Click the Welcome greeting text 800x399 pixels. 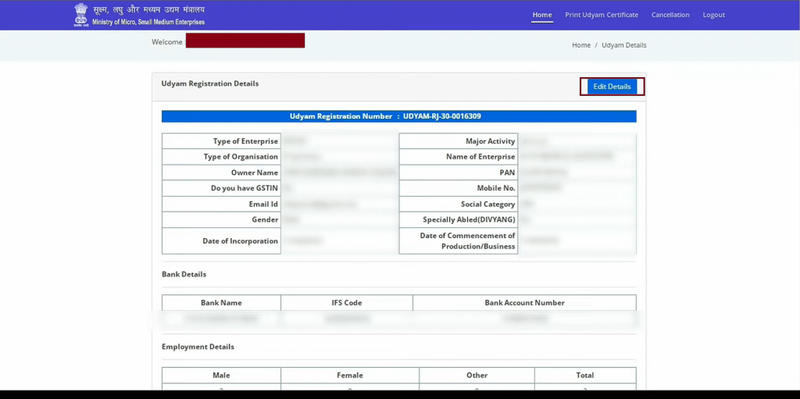coord(167,42)
